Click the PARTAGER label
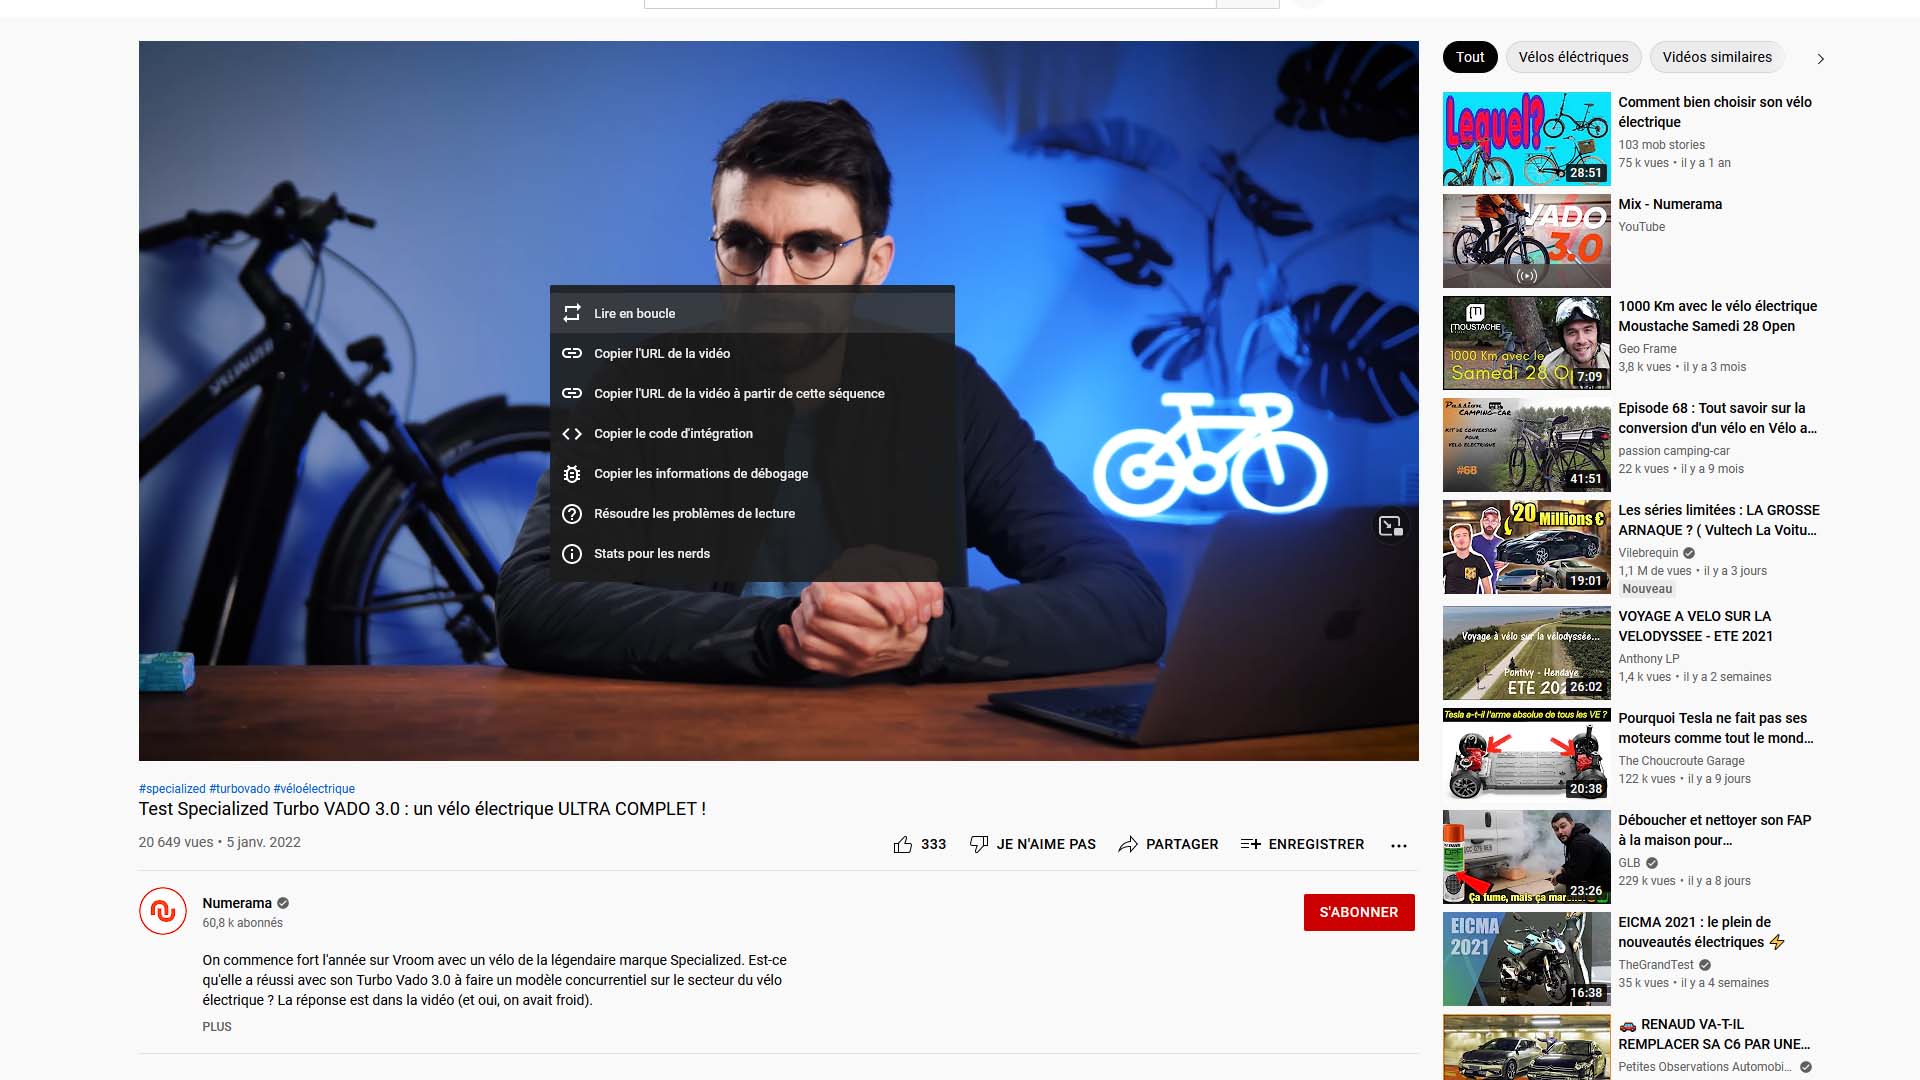Screen dimensions: 1920x1080 coord(1182,844)
